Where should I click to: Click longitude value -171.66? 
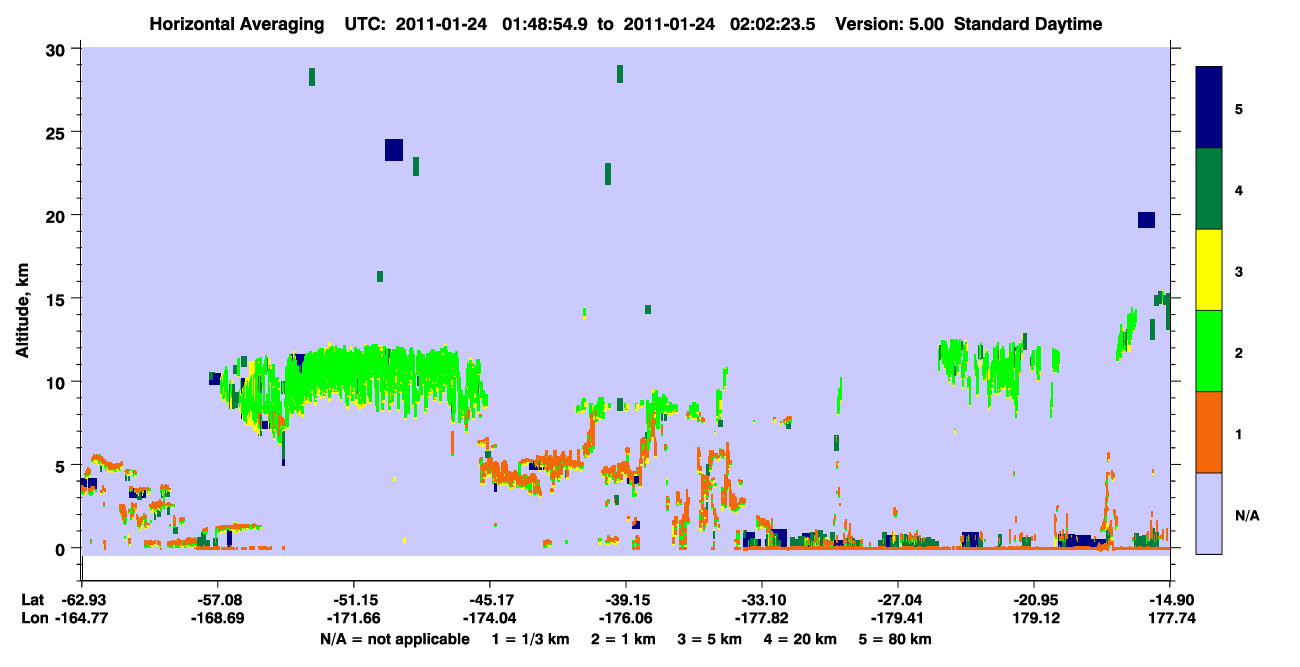[354, 619]
